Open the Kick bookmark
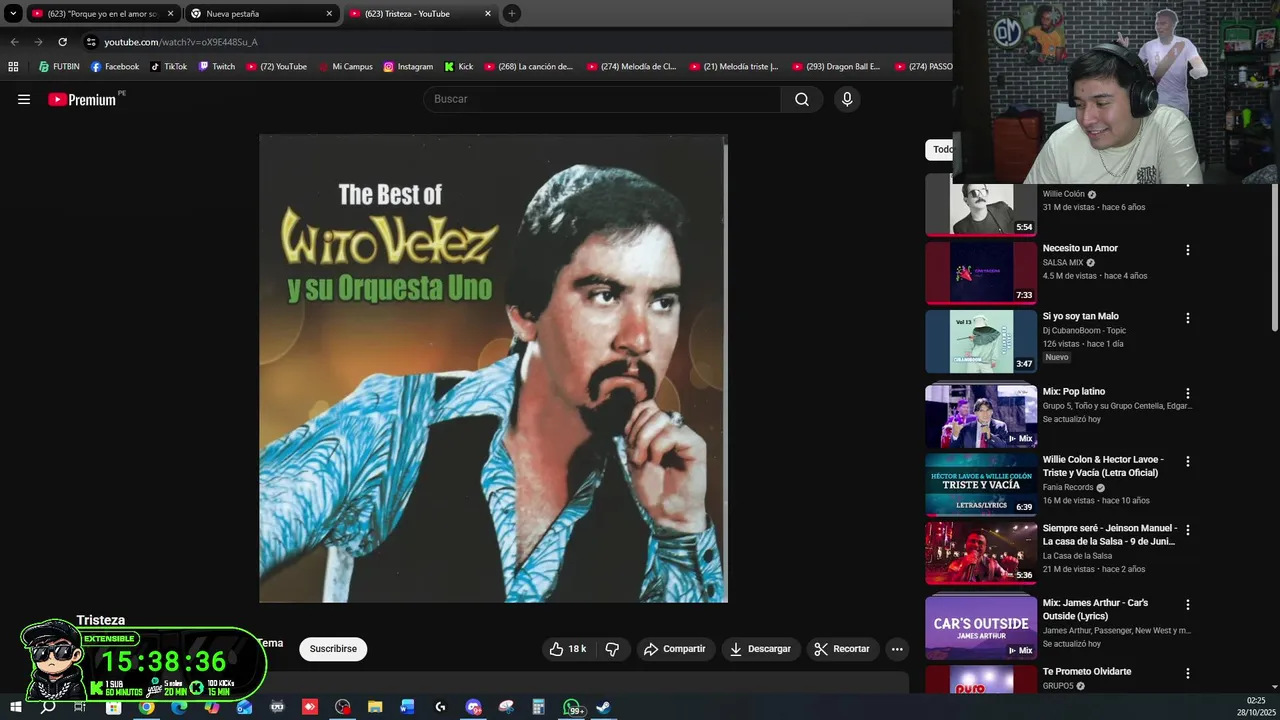The height and width of the screenshot is (720, 1280). pos(458,67)
